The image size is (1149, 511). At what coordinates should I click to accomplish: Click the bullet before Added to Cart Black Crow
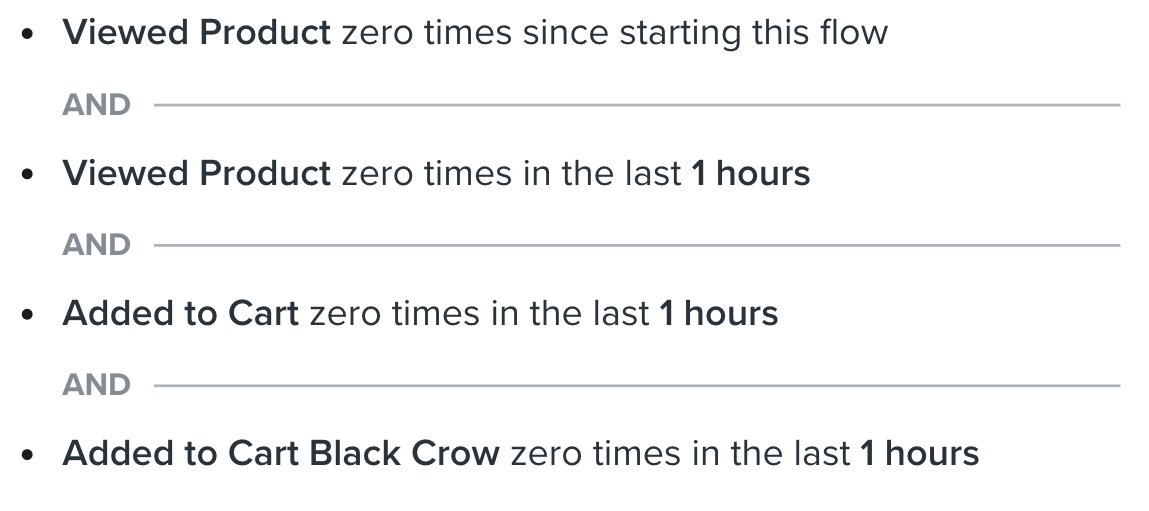click(x=28, y=454)
